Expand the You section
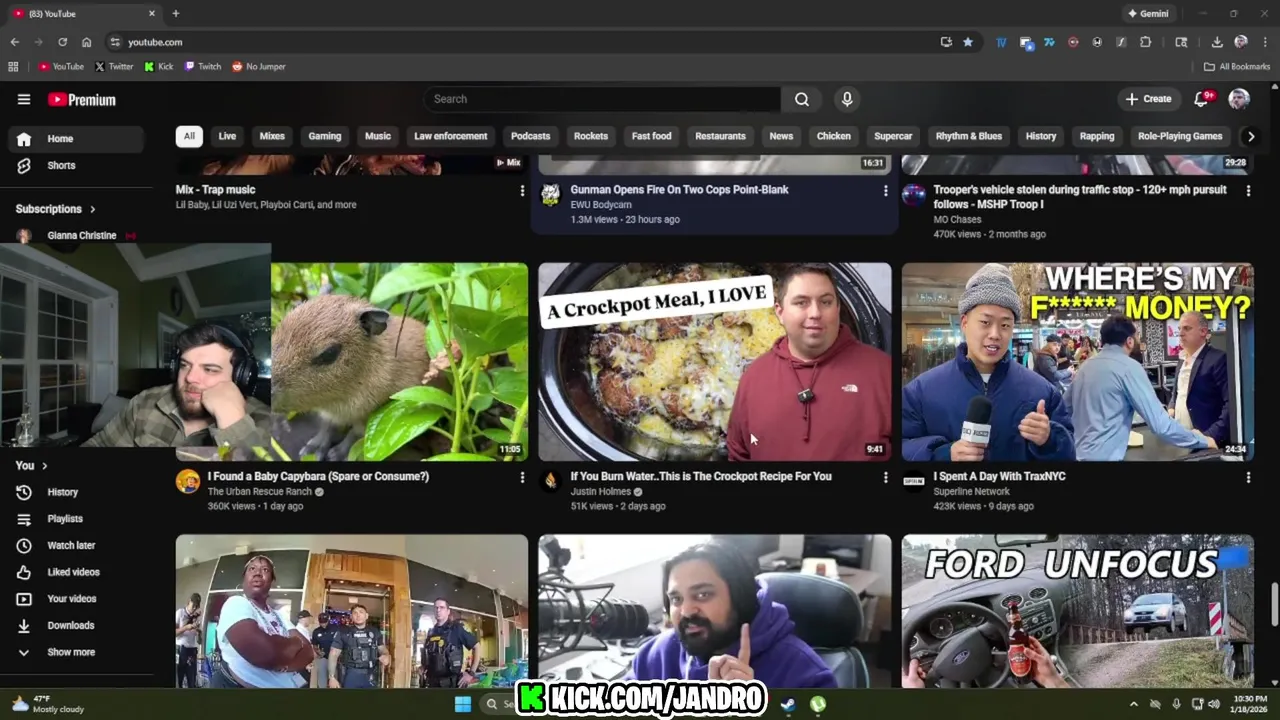The height and width of the screenshot is (720, 1280). coord(32,465)
